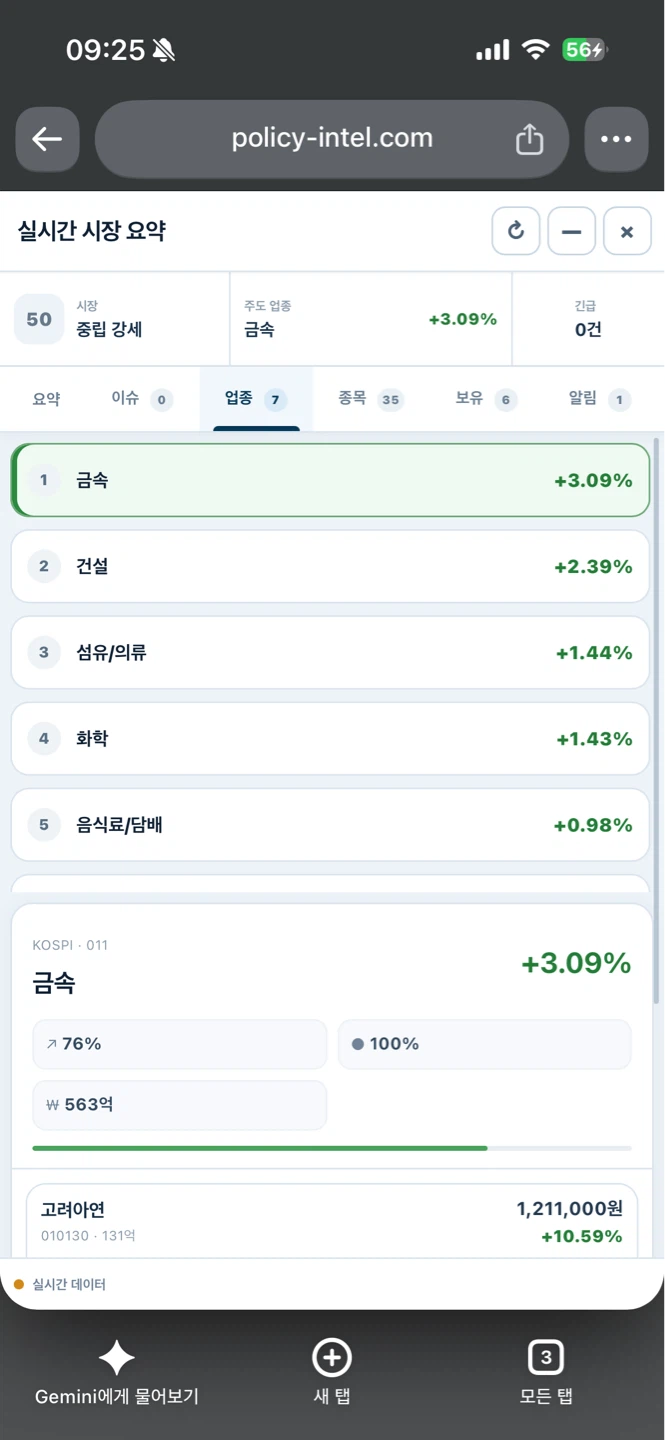Click the green 금속 progress bar
This screenshot has height=1440, width=665.
[260, 1148]
